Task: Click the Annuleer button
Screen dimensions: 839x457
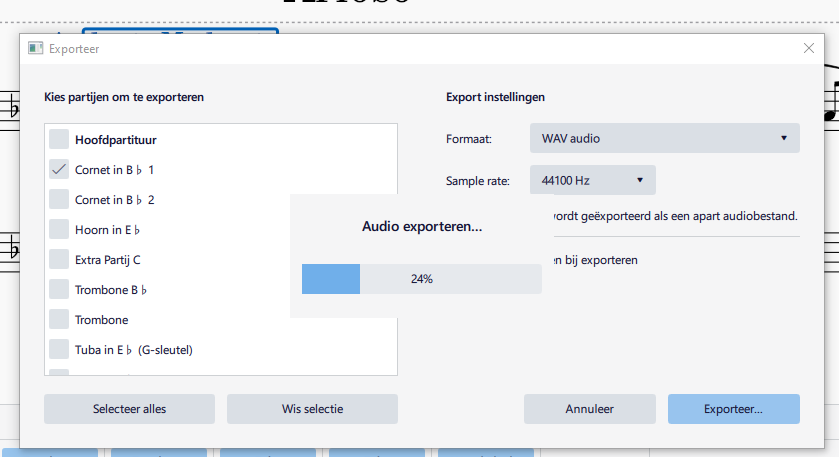Action: coord(590,409)
